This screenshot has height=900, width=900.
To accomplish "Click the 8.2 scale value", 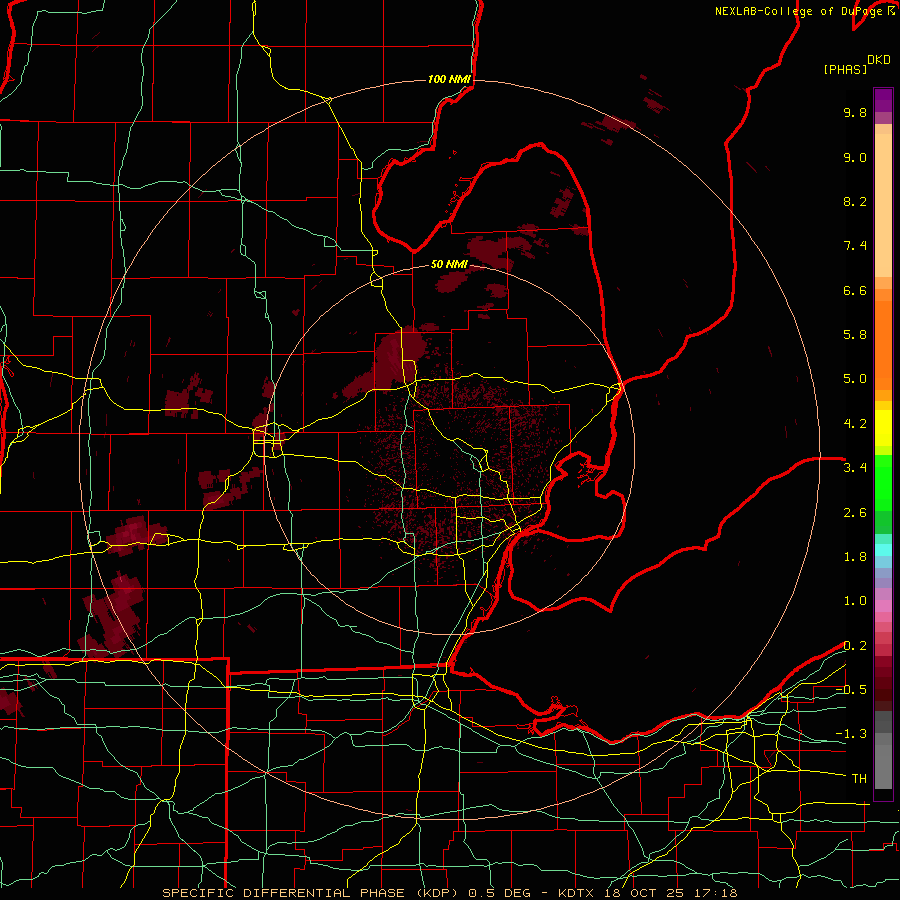I will pos(855,201).
